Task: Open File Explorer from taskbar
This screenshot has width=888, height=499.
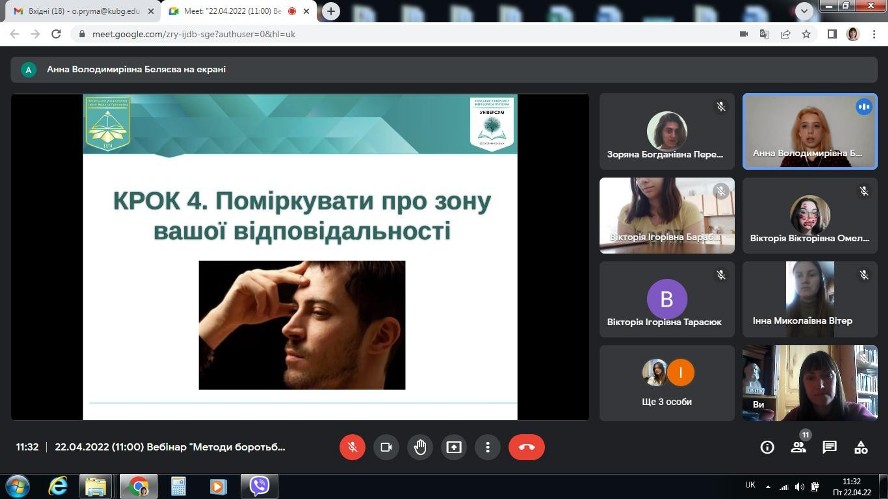Action: [x=96, y=486]
